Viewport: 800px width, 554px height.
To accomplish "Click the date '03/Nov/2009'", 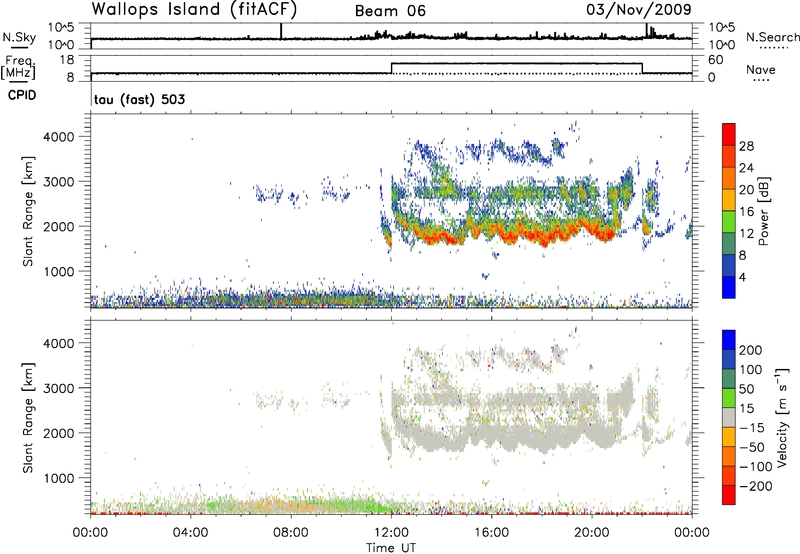I will [x=639, y=9].
